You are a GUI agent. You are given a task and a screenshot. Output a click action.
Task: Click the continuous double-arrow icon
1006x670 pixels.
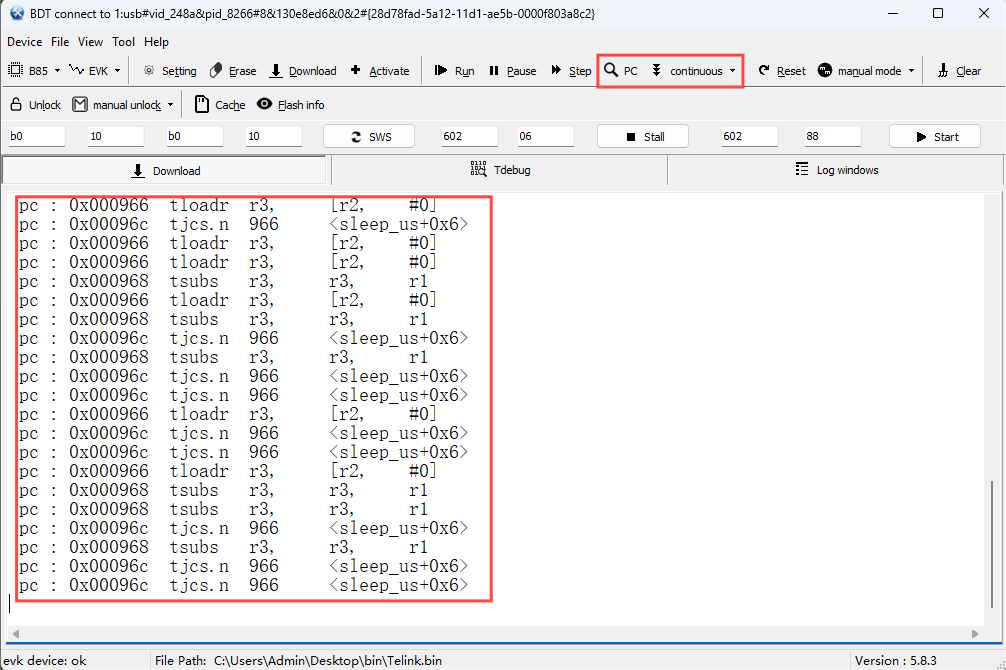click(x=656, y=70)
